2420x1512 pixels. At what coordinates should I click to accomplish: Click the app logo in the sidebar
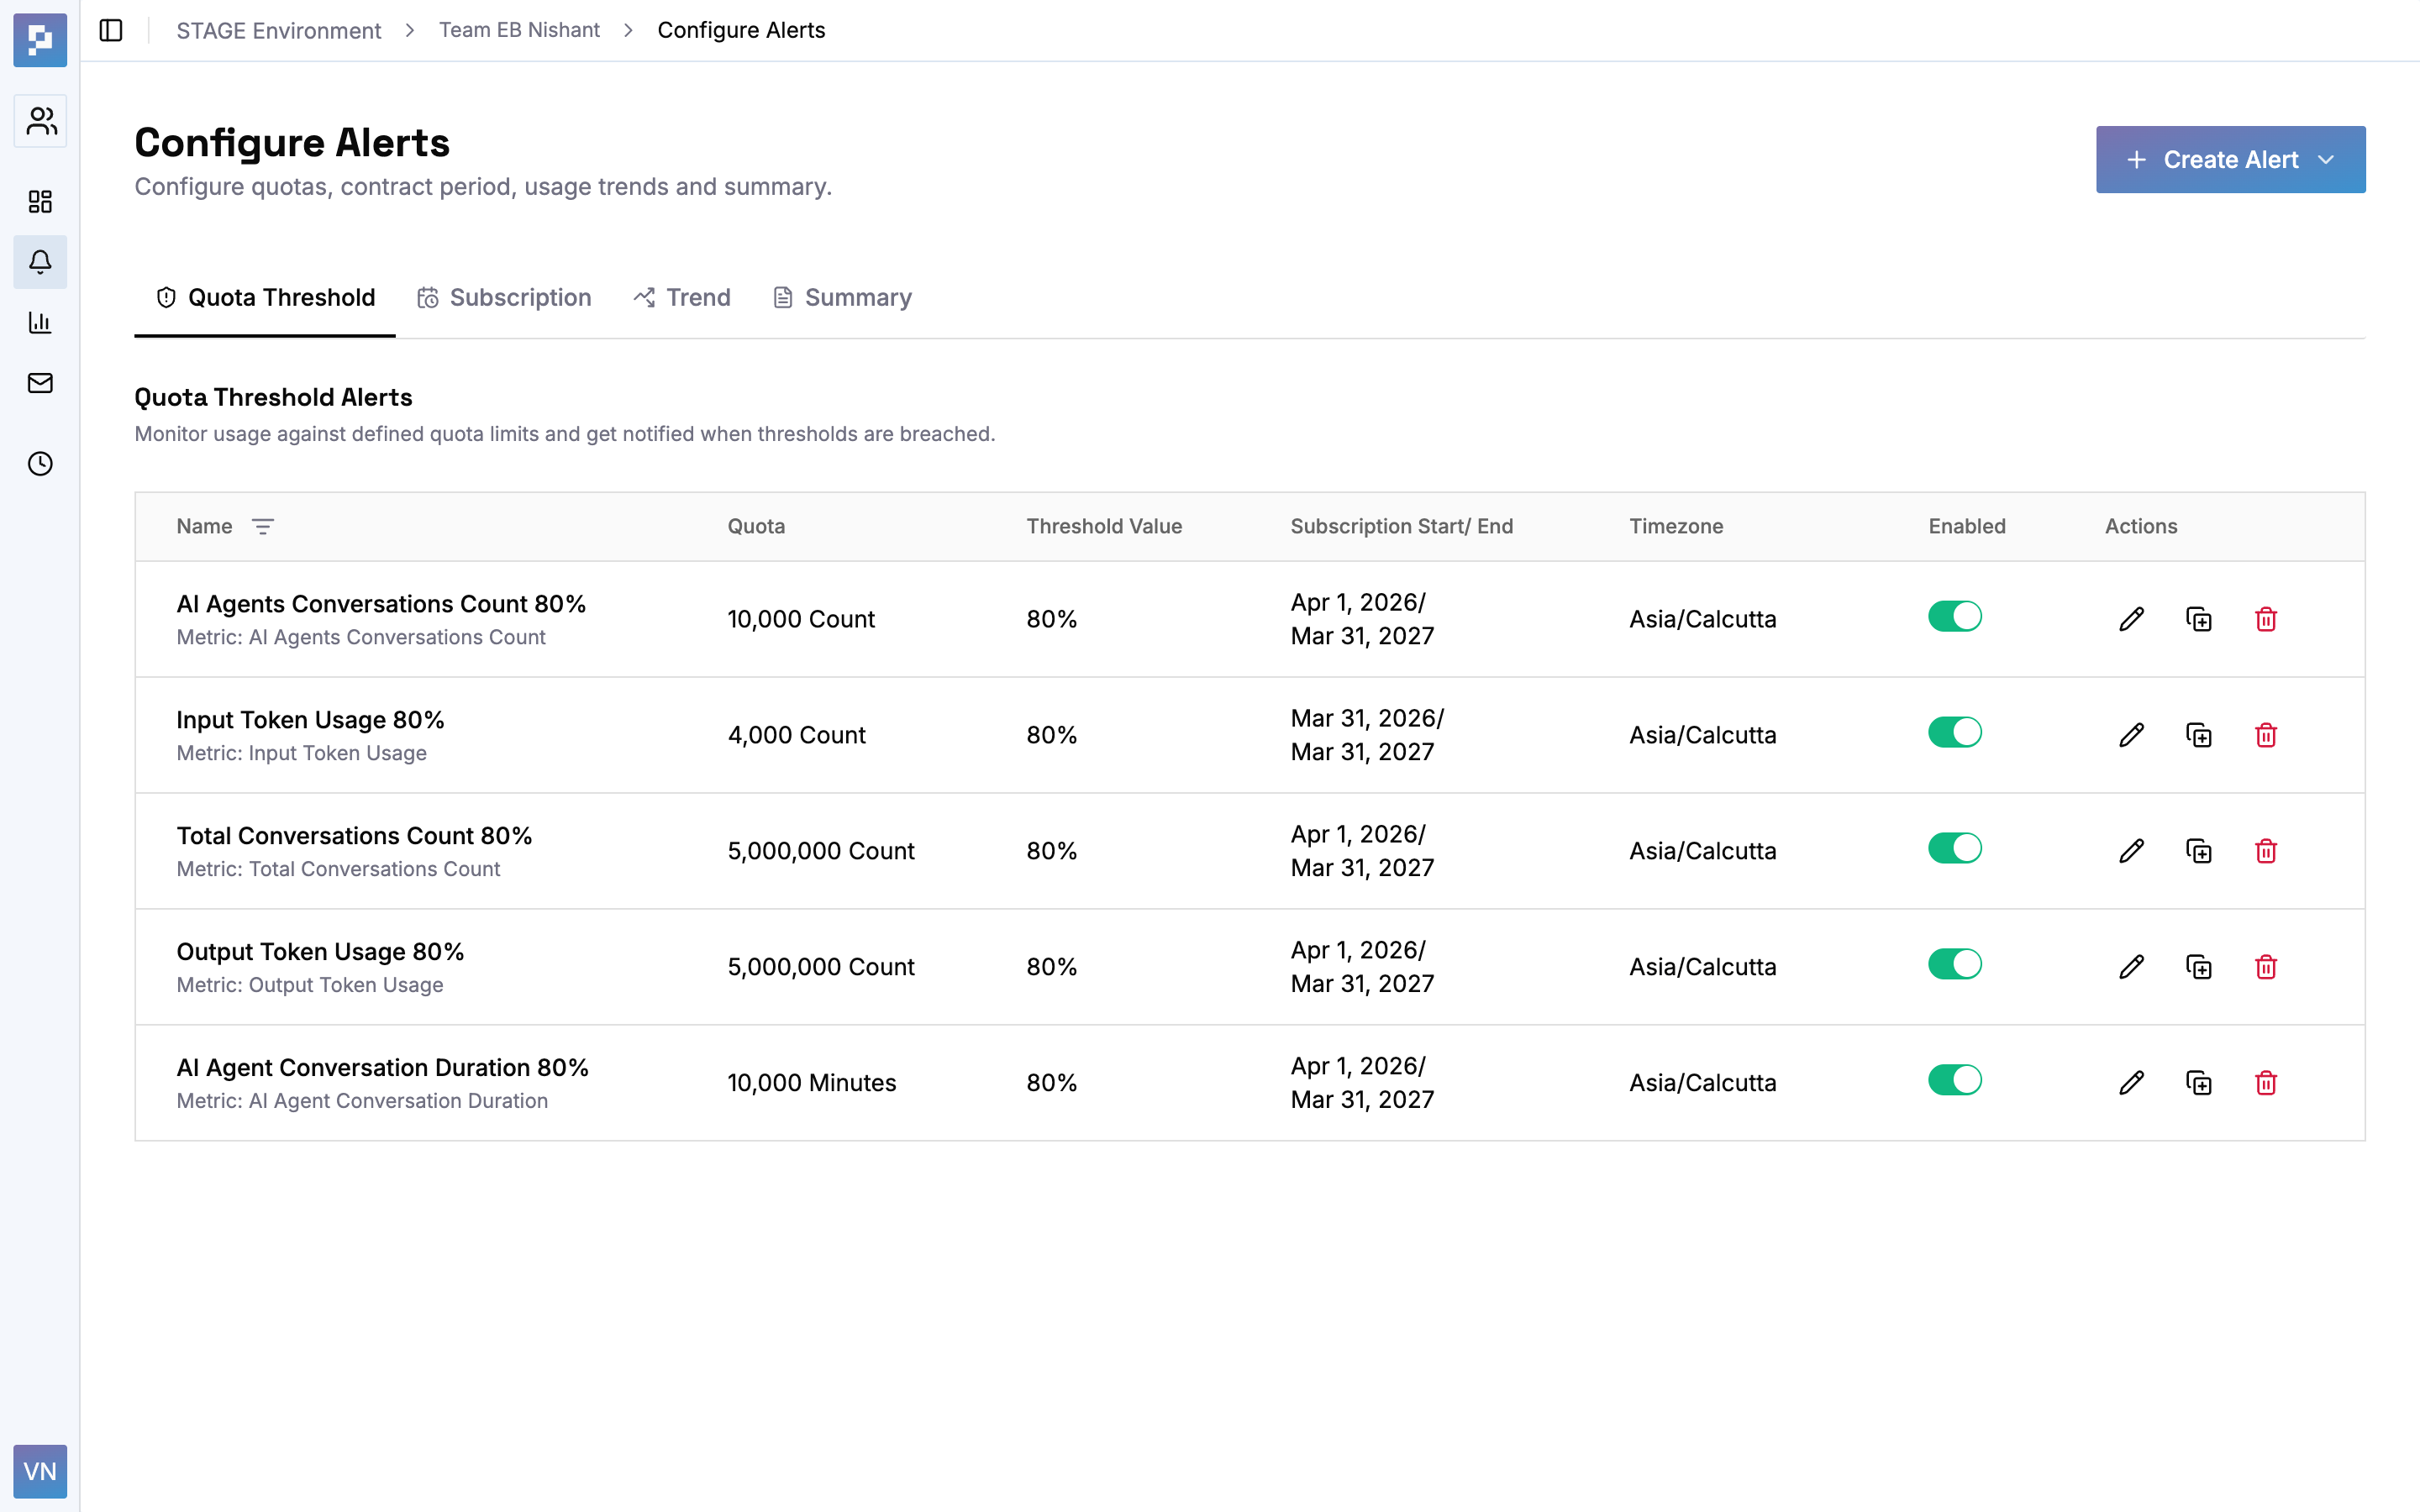[x=40, y=40]
